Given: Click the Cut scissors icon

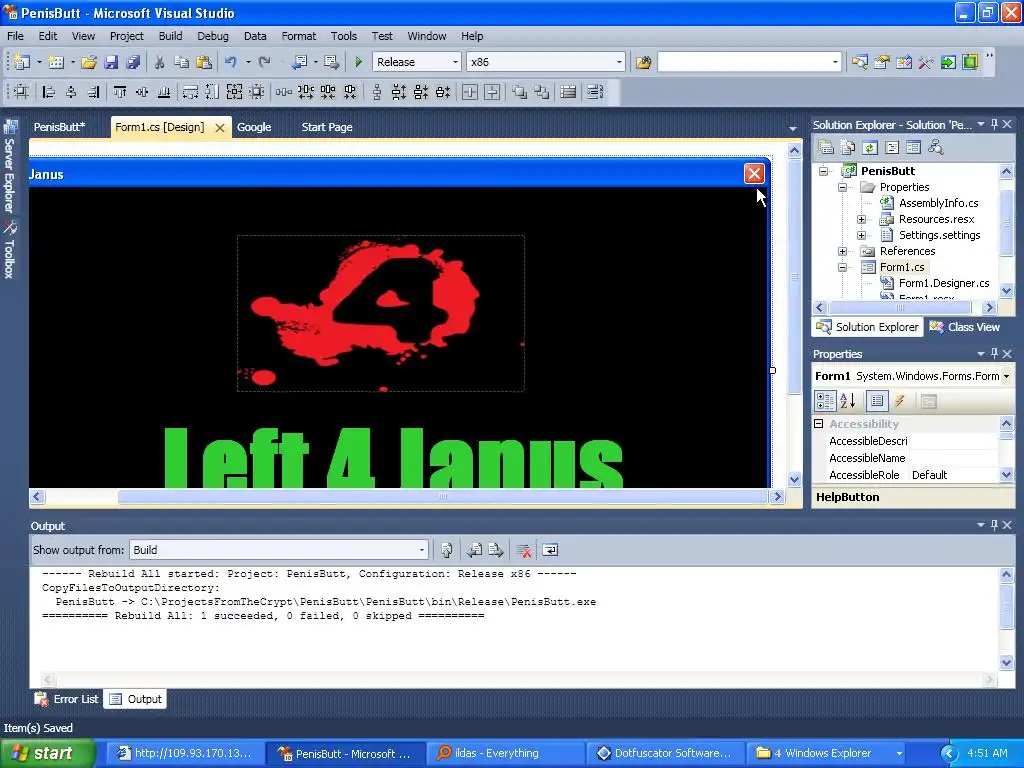Looking at the screenshot, I should click(159, 62).
